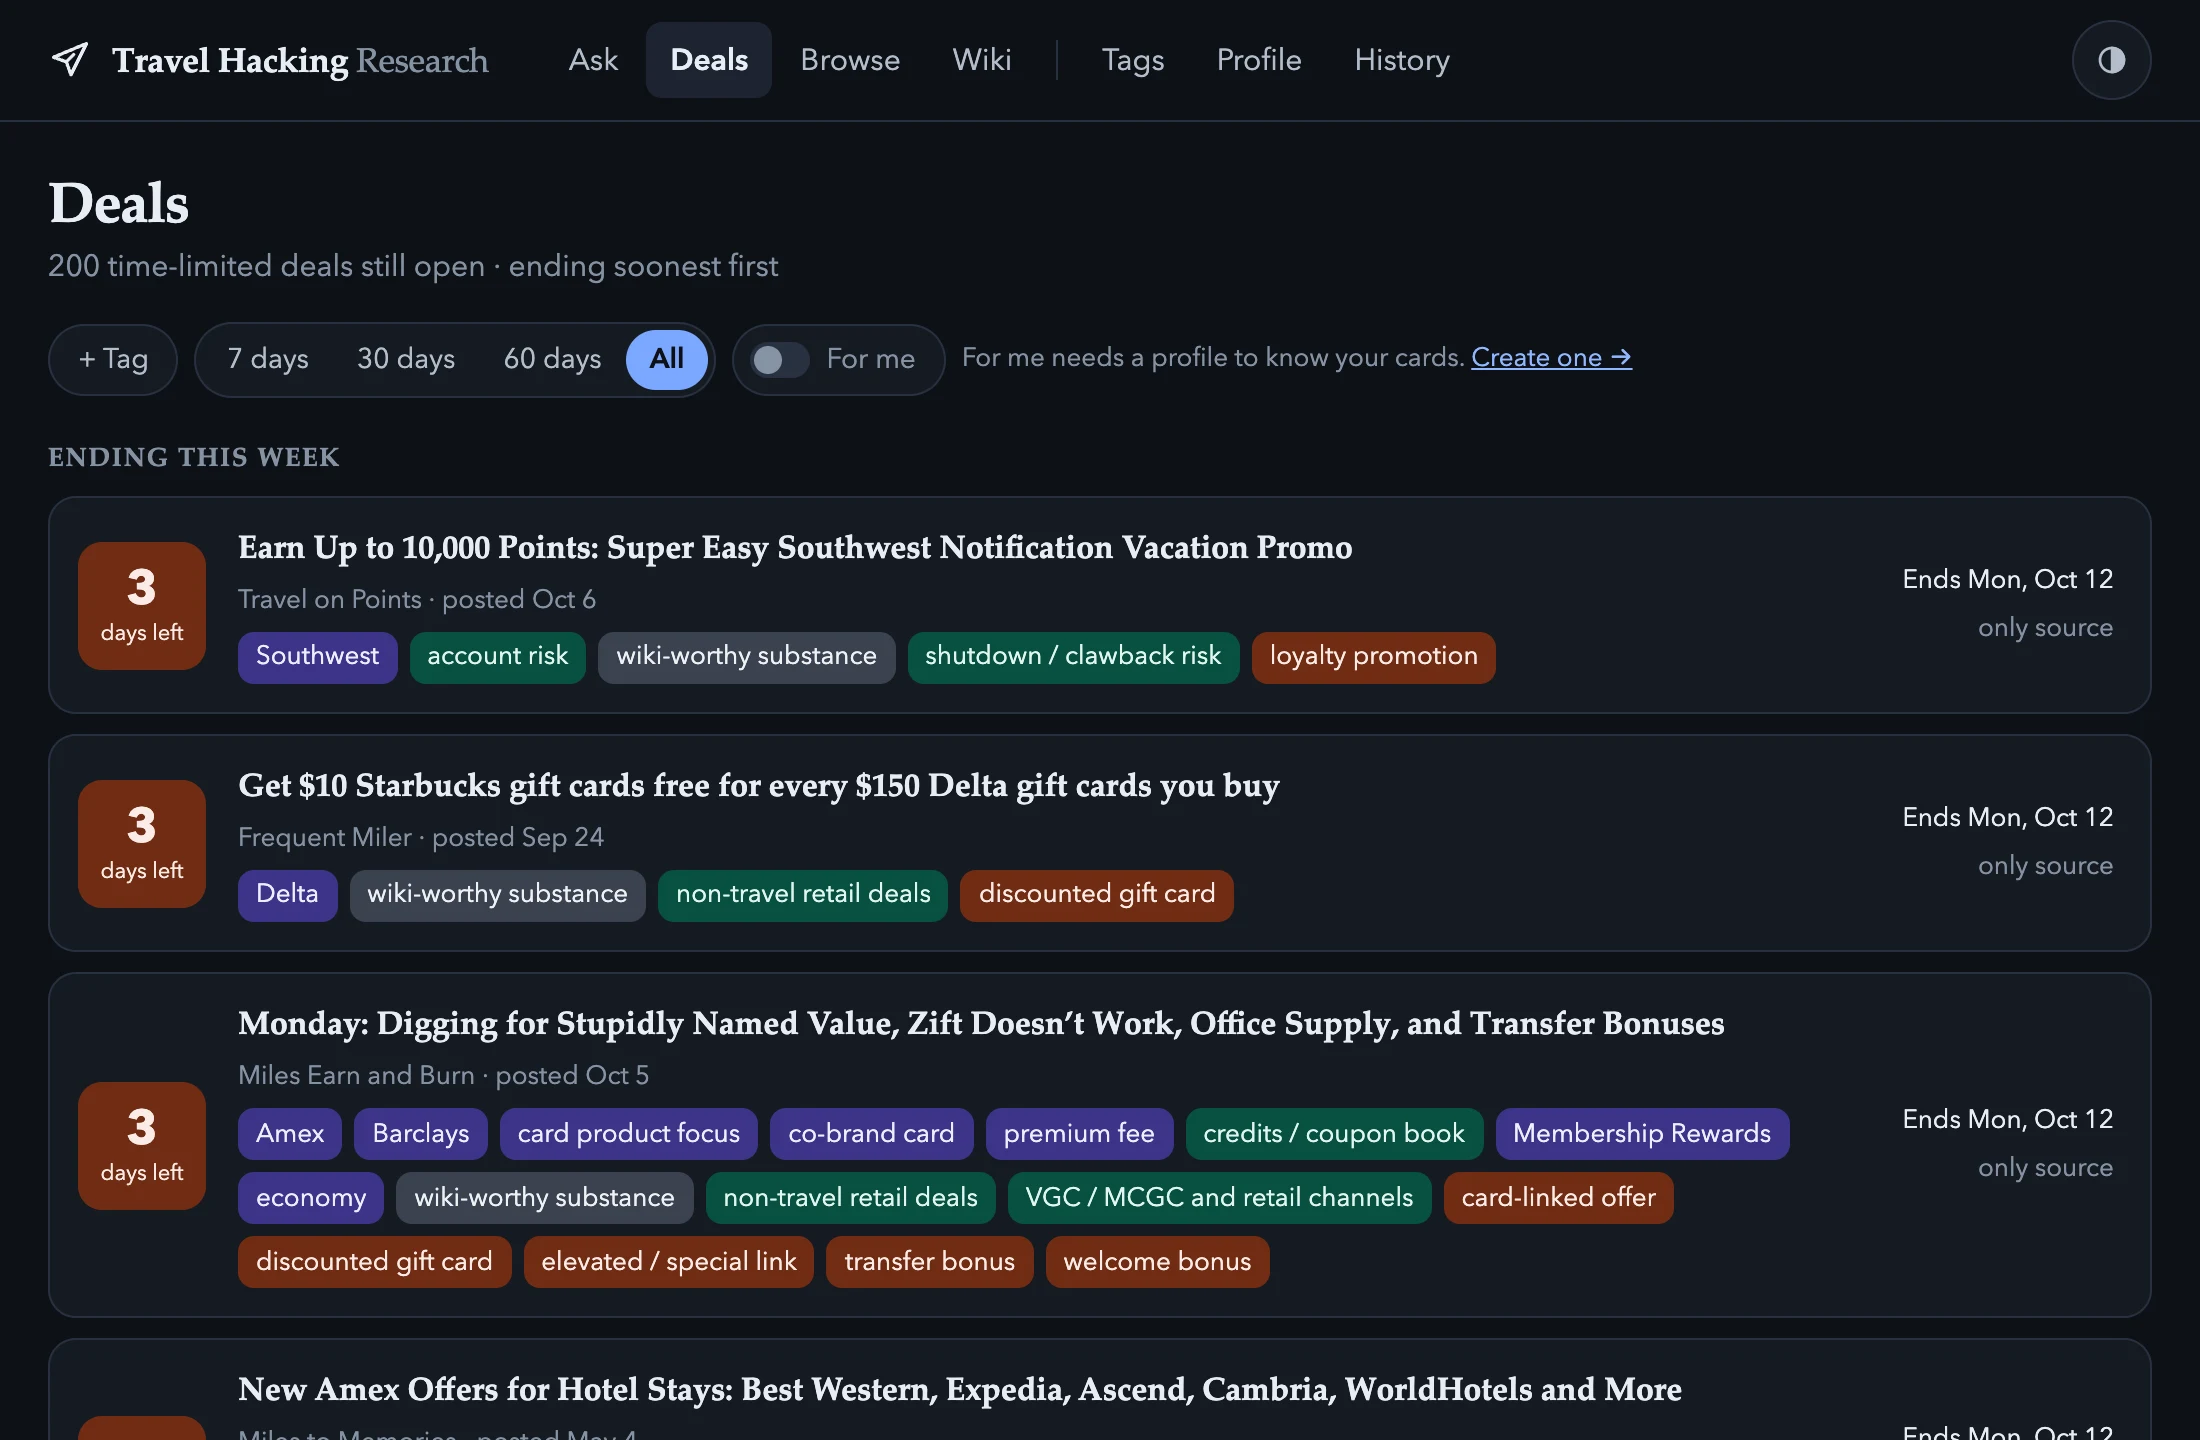Add a tag filter with + Tag
The height and width of the screenshot is (1440, 2200).
113,359
